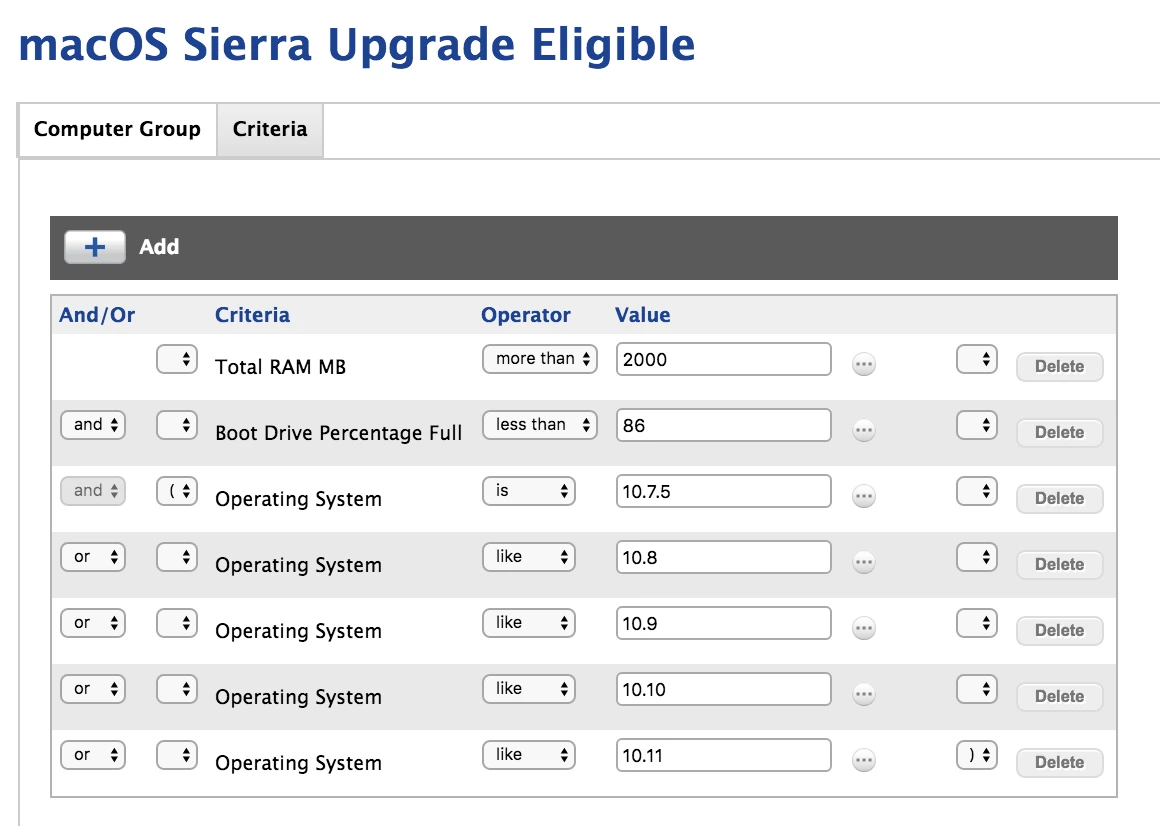Switch to the Computer Group tab
This screenshot has height=826, width=1160.
point(117,129)
